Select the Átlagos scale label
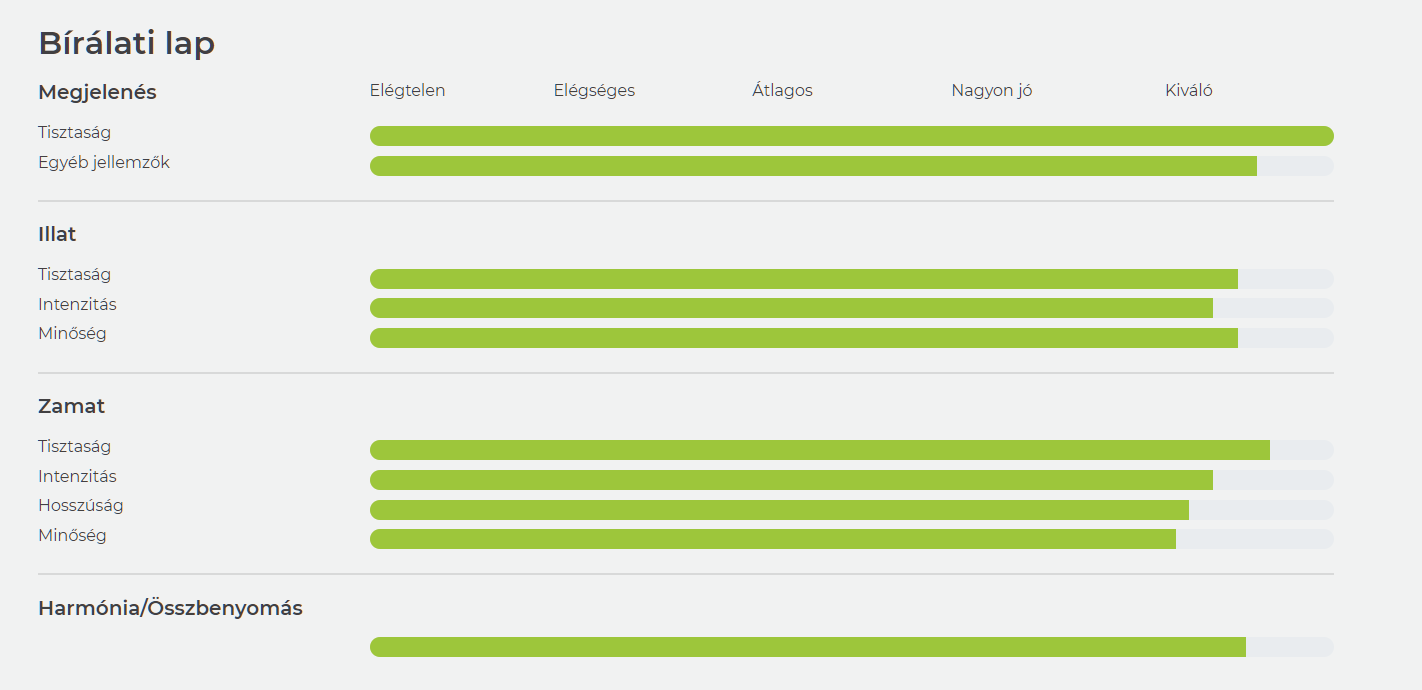The image size is (1422, 690). (x=782, y=91)
